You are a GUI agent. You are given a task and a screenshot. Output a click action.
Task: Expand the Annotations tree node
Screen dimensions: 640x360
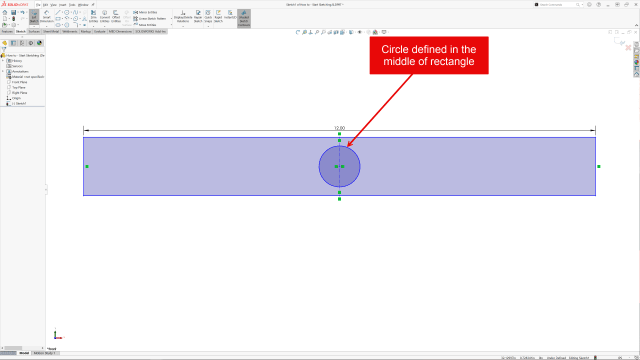[x=3, y=71]
